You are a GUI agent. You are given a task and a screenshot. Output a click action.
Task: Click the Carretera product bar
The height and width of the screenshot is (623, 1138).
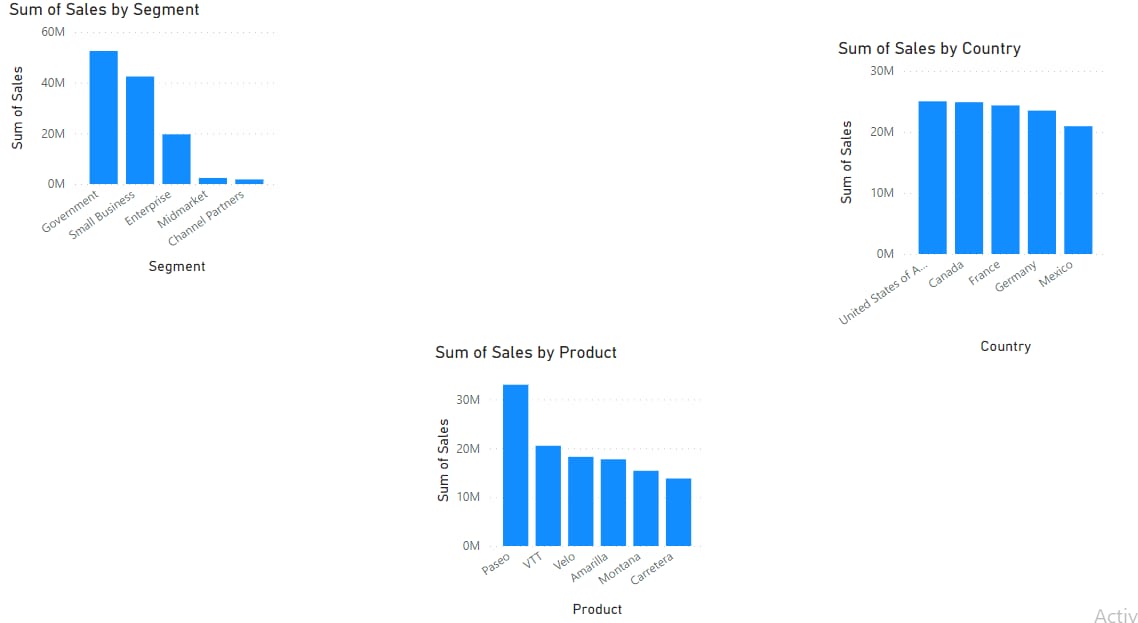[x=678, y=512]
